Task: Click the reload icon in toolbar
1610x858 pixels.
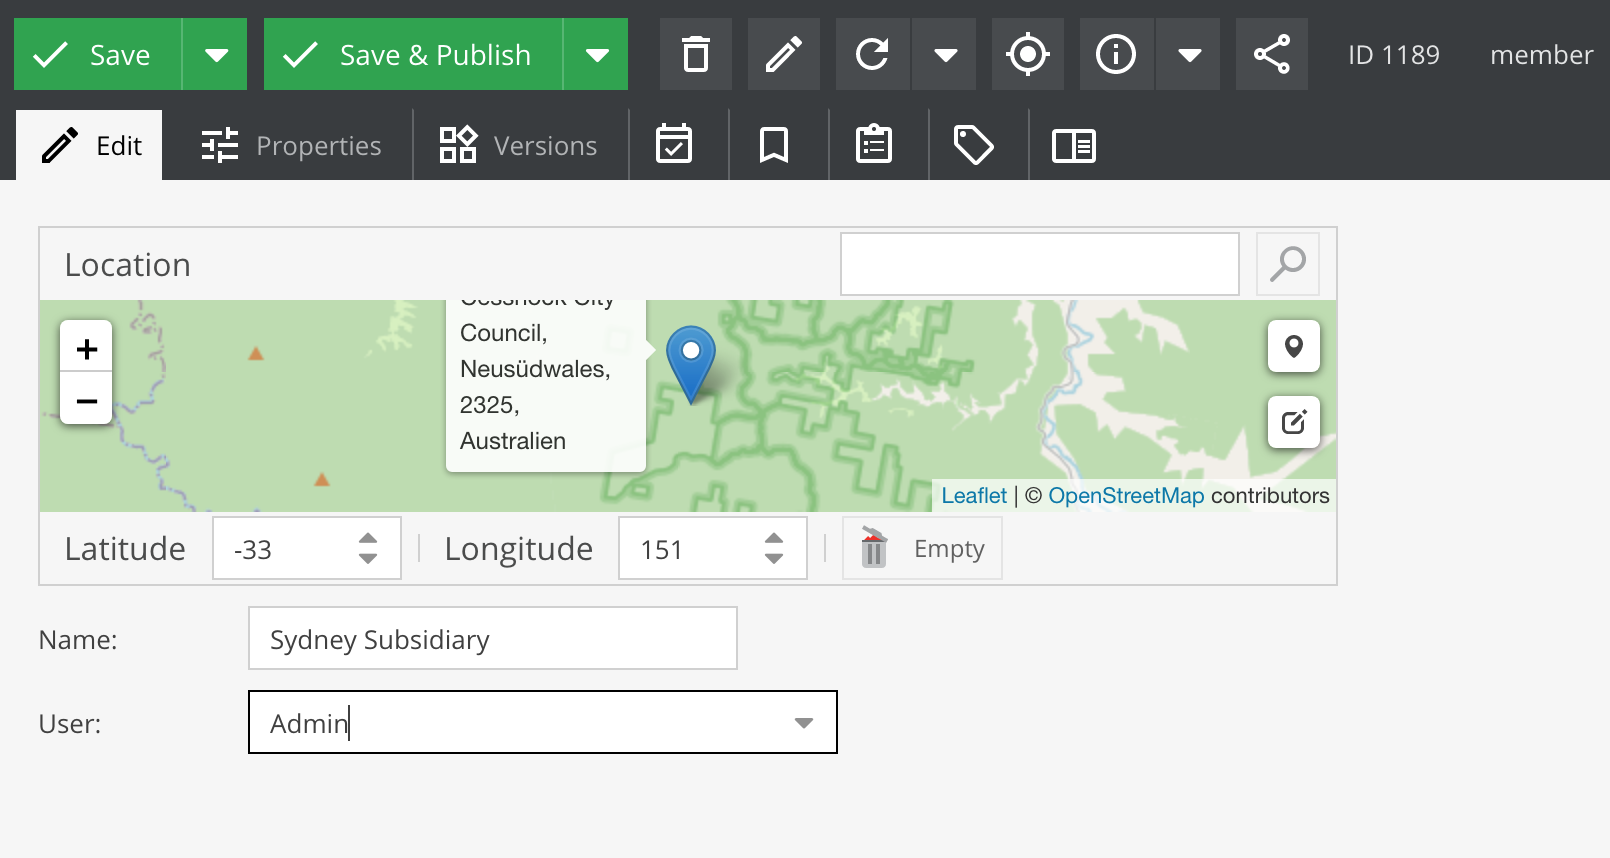Action: tap(872, 54)
